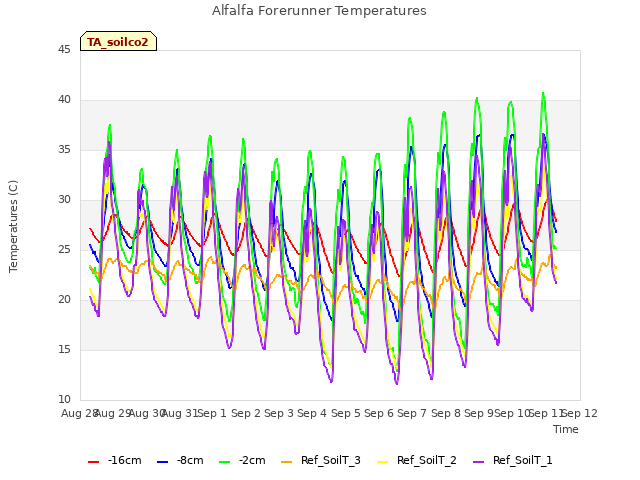
Task: Click the red -16cm legend color swatch
Action: click(x=93, y=462)
